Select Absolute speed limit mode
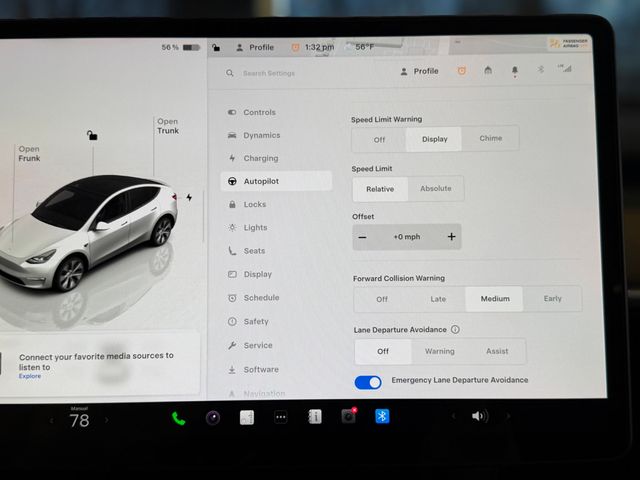This screenshot has width=640, height=480. 436,188
